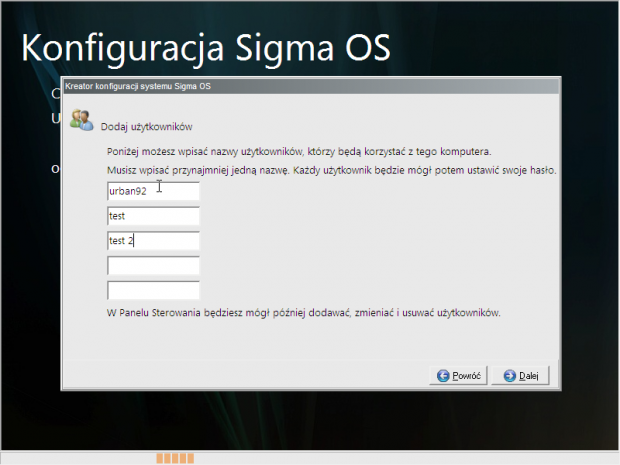The height and width of the screenshot is (465, 620).
Task: Click the last empty username field
Action: [153, 290]
